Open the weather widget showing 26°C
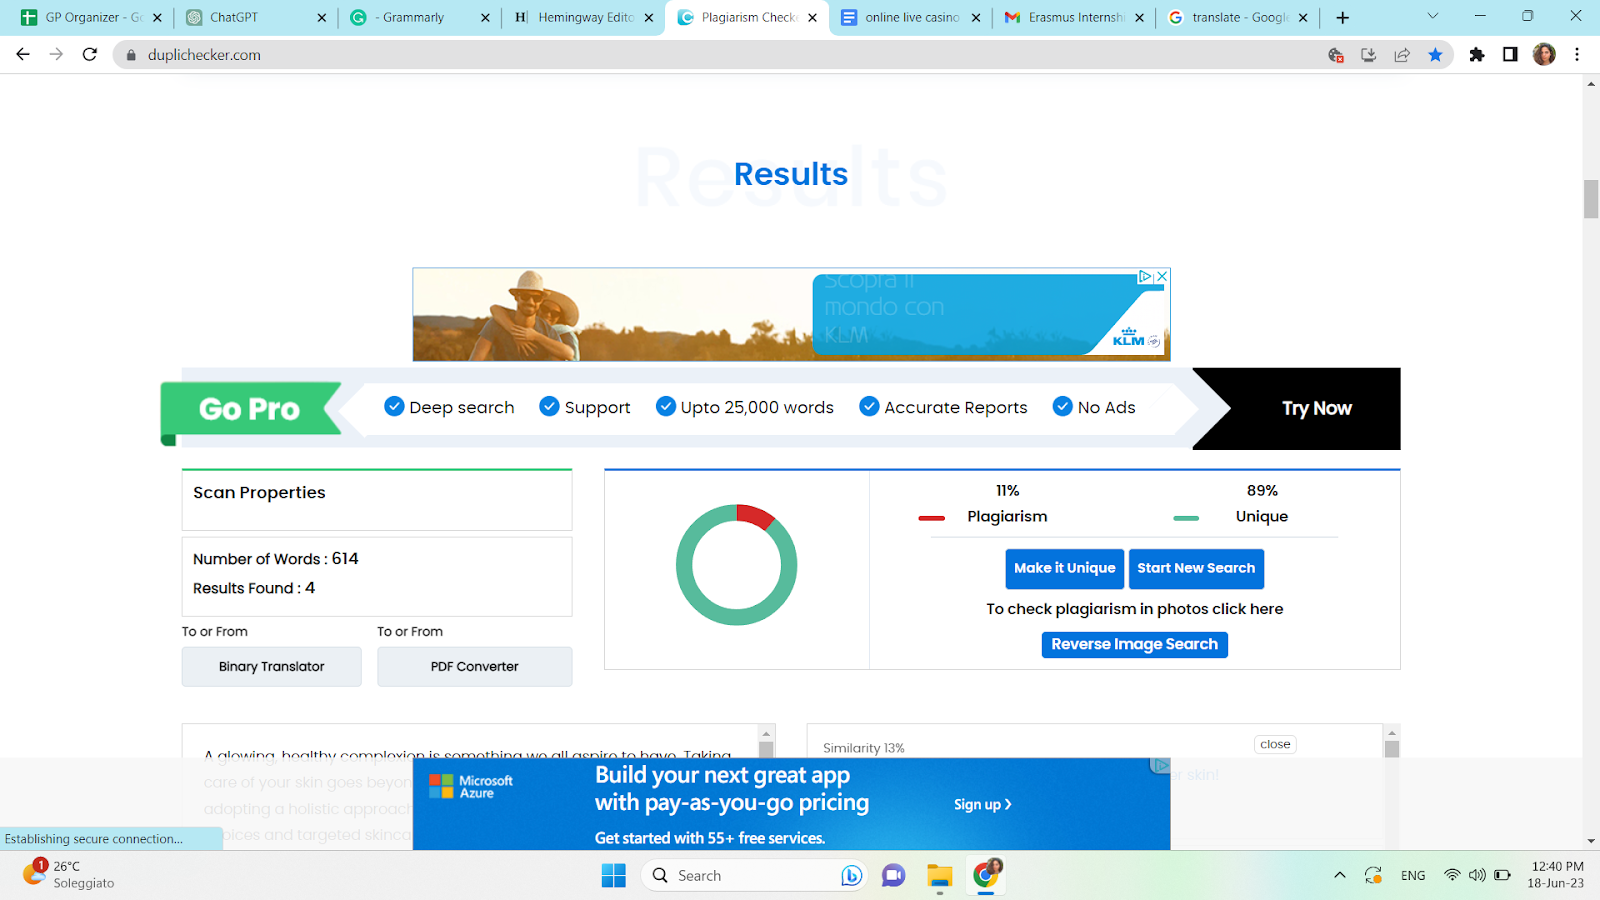 tap(69, 875)
